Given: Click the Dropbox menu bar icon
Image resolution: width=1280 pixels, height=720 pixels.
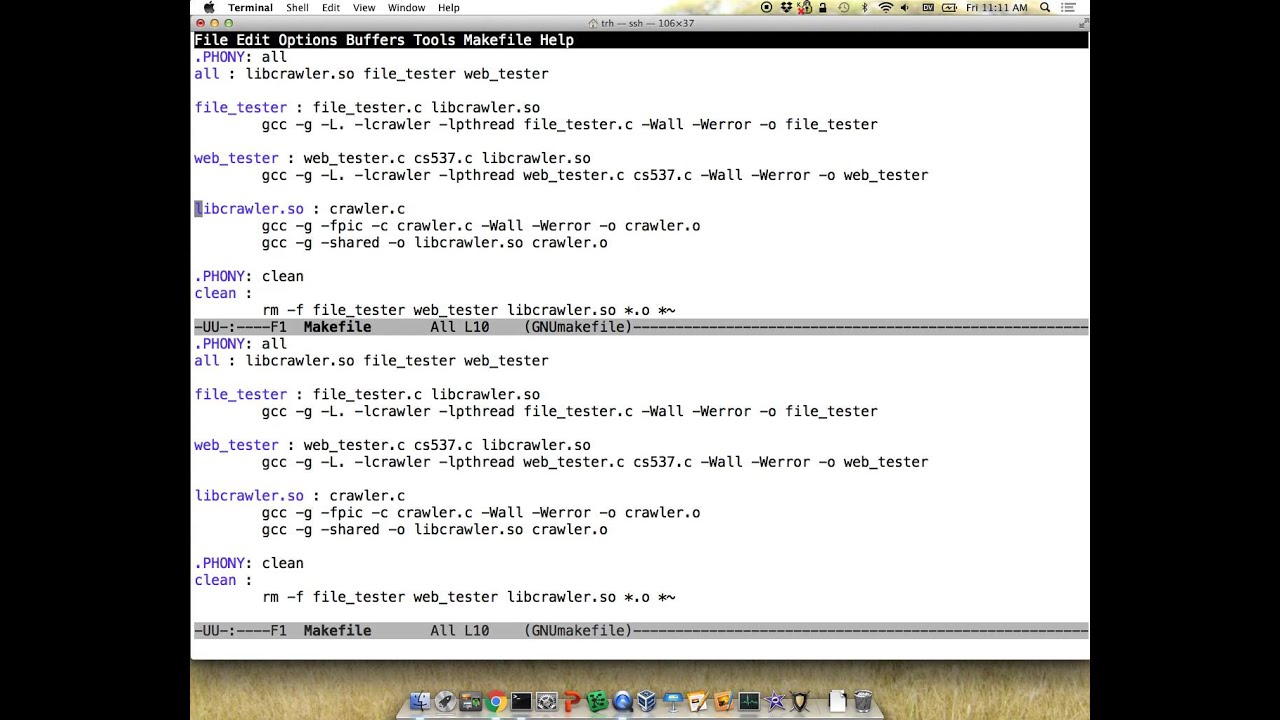Looking at the screenshot, I should pyautogui.click(x=787, y=7).
